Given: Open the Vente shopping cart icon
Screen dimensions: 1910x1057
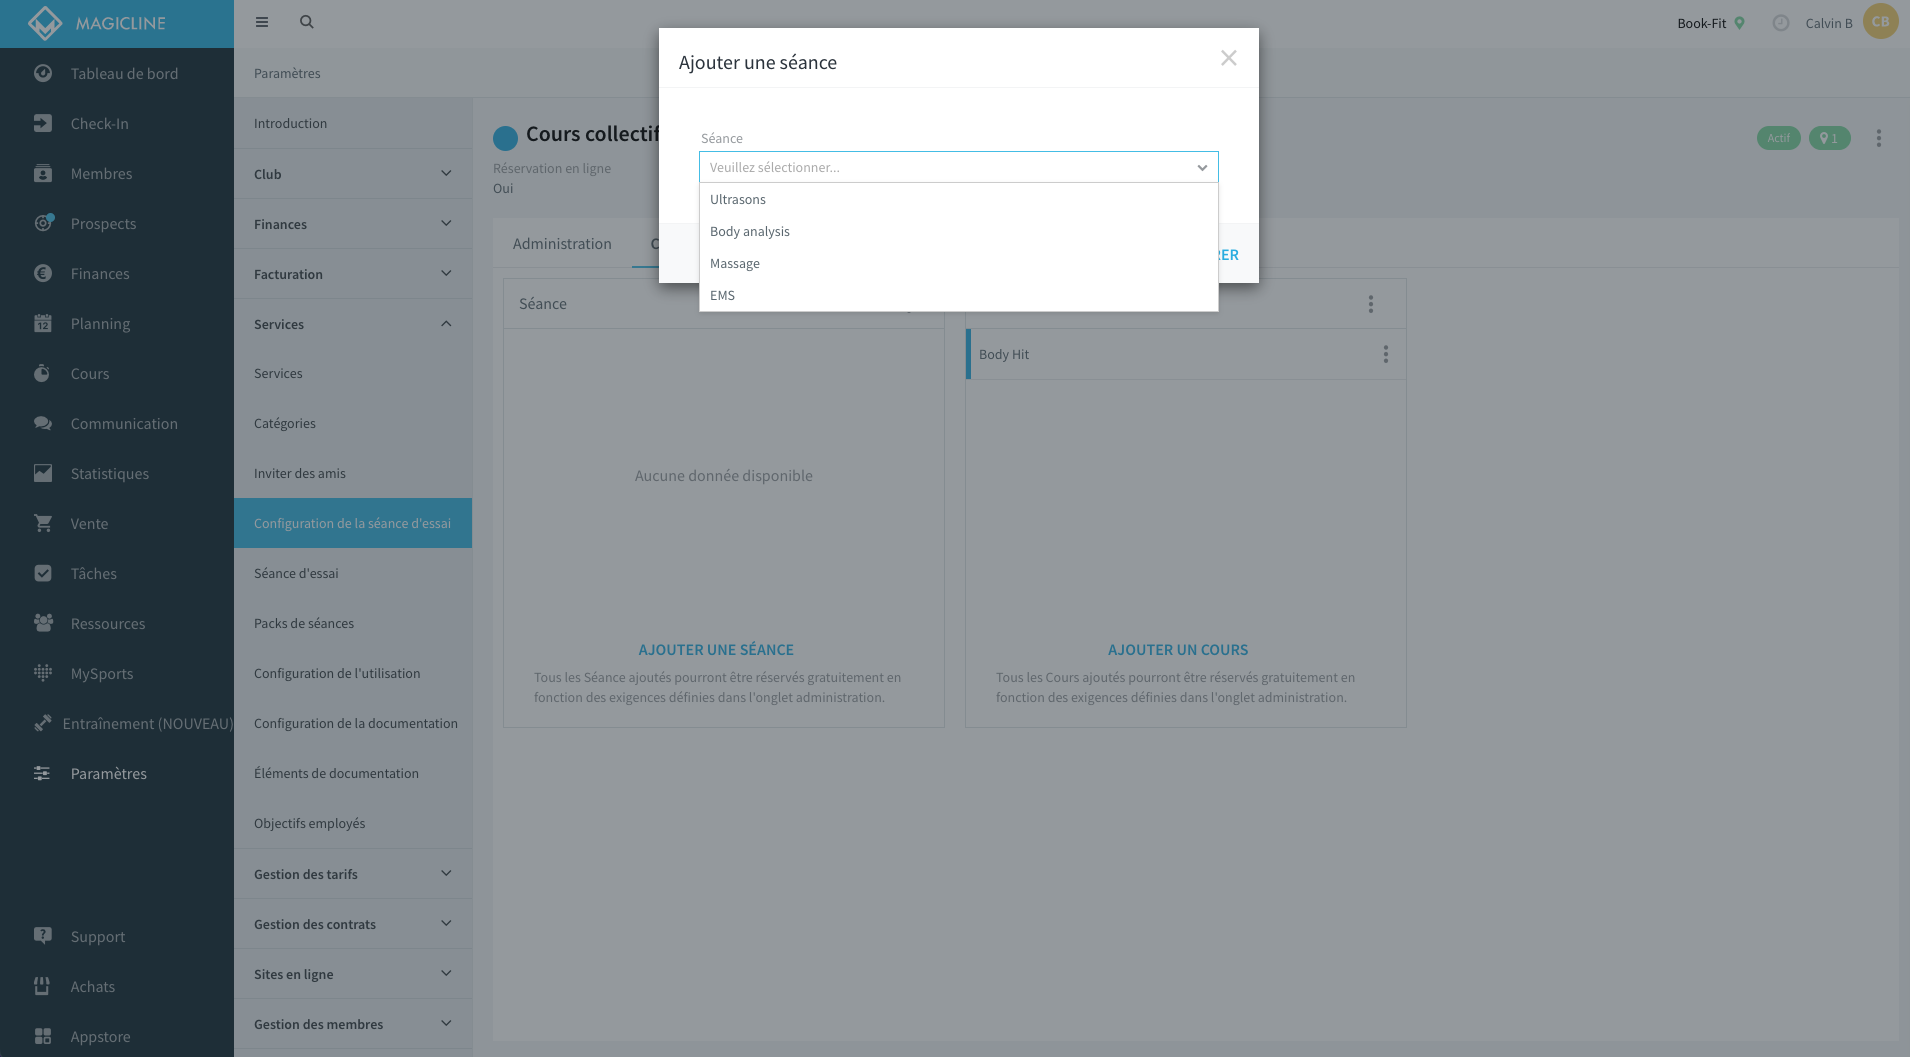Looking at the screenshot, I should coord(43,523).
